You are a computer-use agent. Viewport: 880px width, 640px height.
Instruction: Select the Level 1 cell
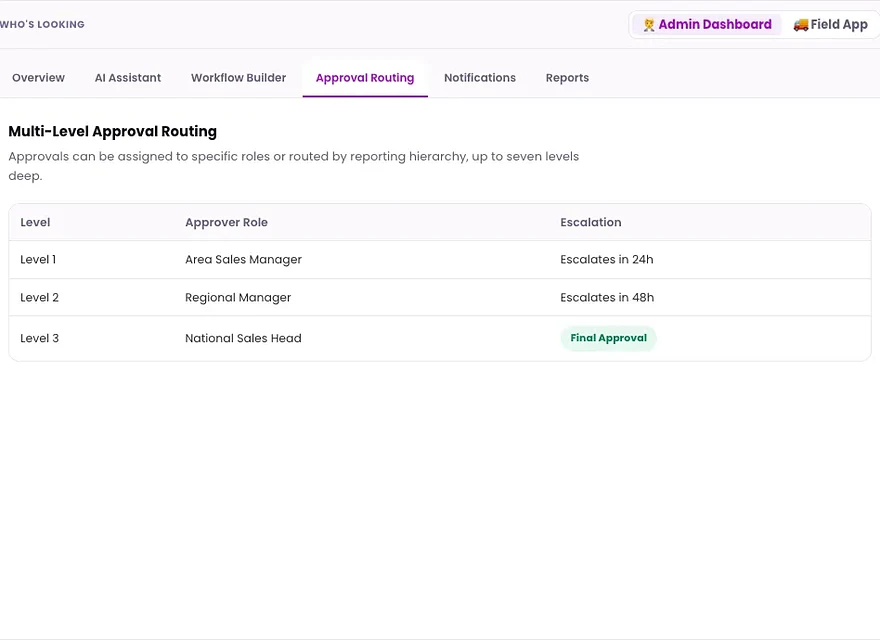[x=38, y=259]
